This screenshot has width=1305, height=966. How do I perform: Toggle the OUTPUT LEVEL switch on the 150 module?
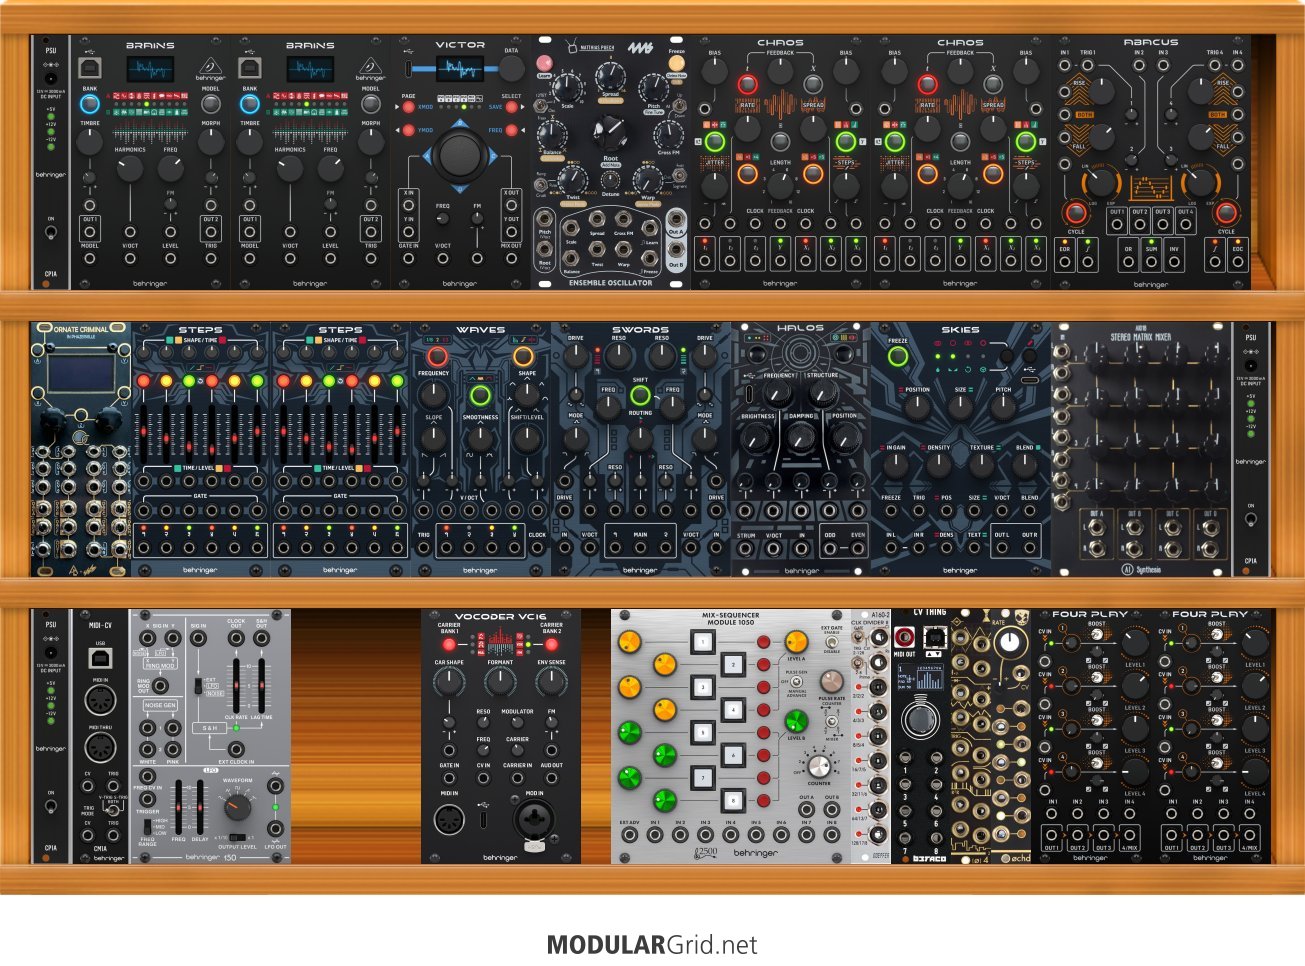tap(236, 837)
